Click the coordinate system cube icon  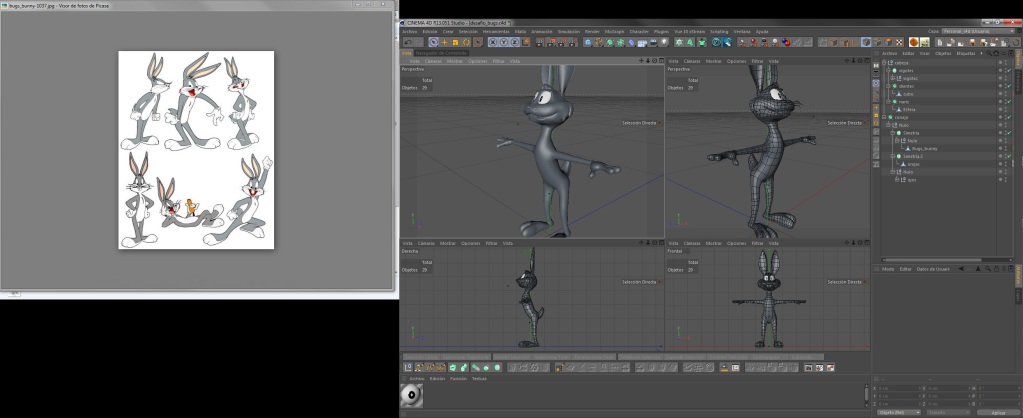[525, 42]
